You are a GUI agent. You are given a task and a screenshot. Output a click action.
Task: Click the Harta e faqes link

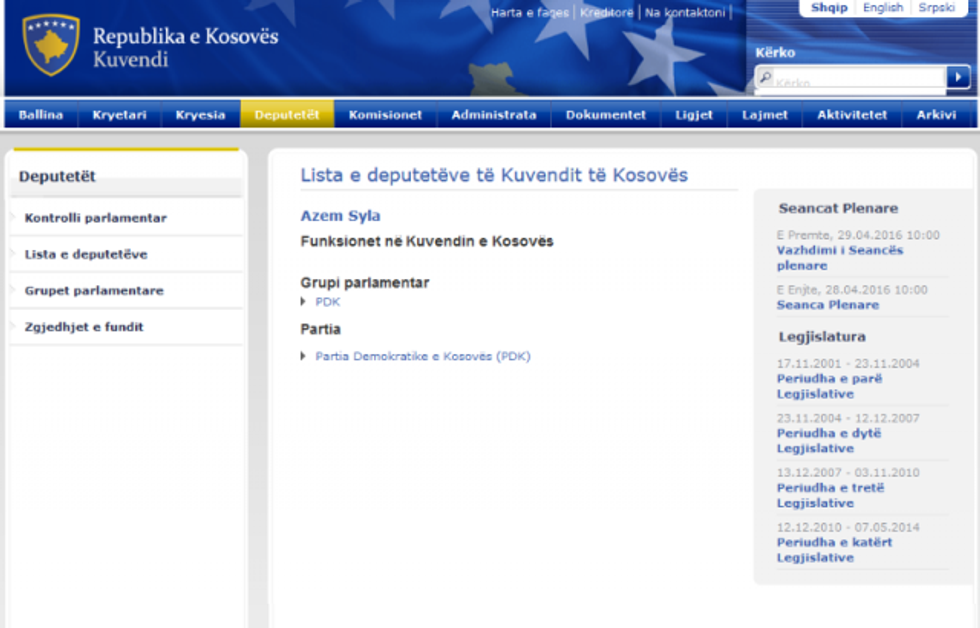click(x=529, y=13)
